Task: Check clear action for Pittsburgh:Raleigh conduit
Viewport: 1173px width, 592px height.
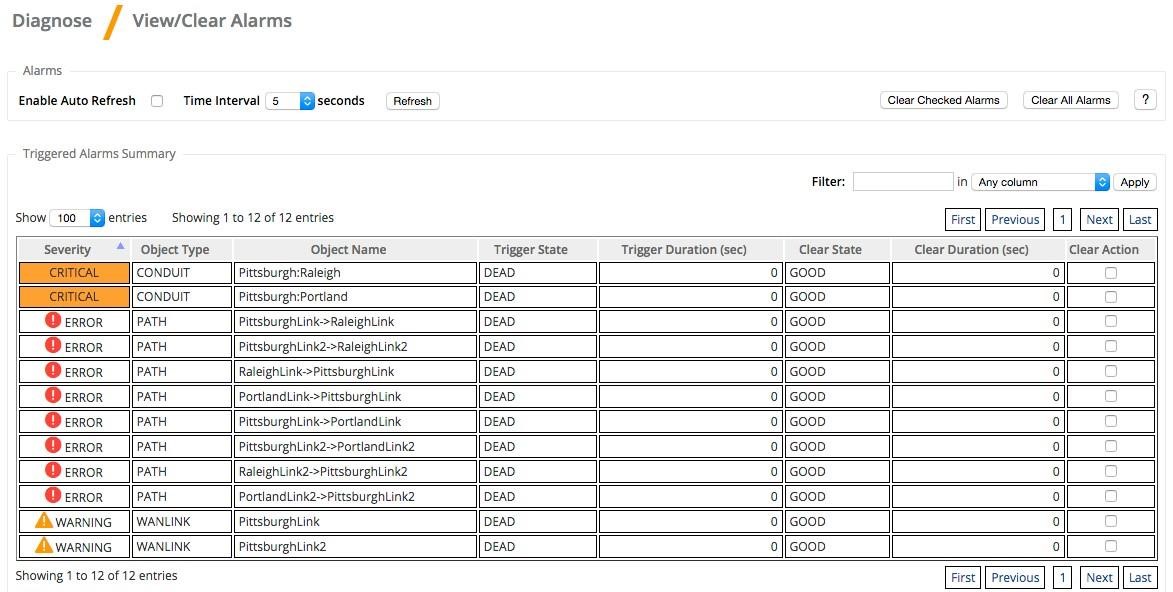Action: click(x=1111, y=272)
